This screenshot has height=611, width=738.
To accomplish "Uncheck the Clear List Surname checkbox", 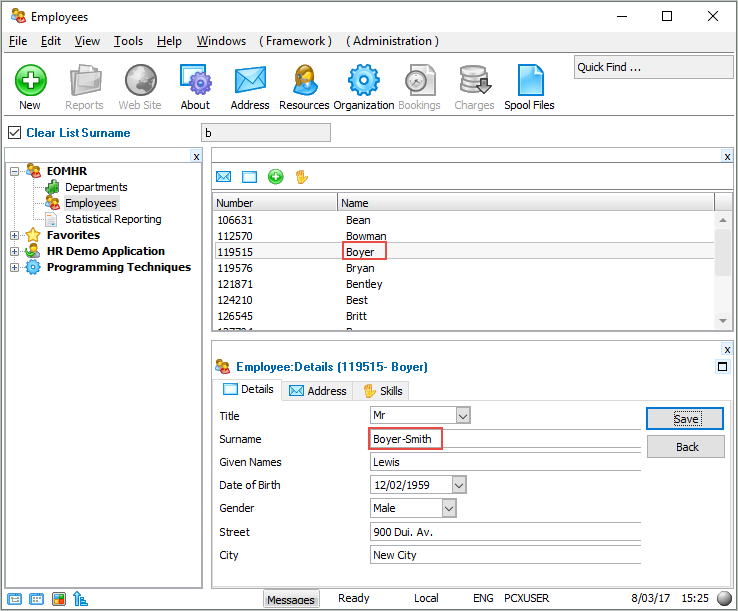I will coord(14,133).
